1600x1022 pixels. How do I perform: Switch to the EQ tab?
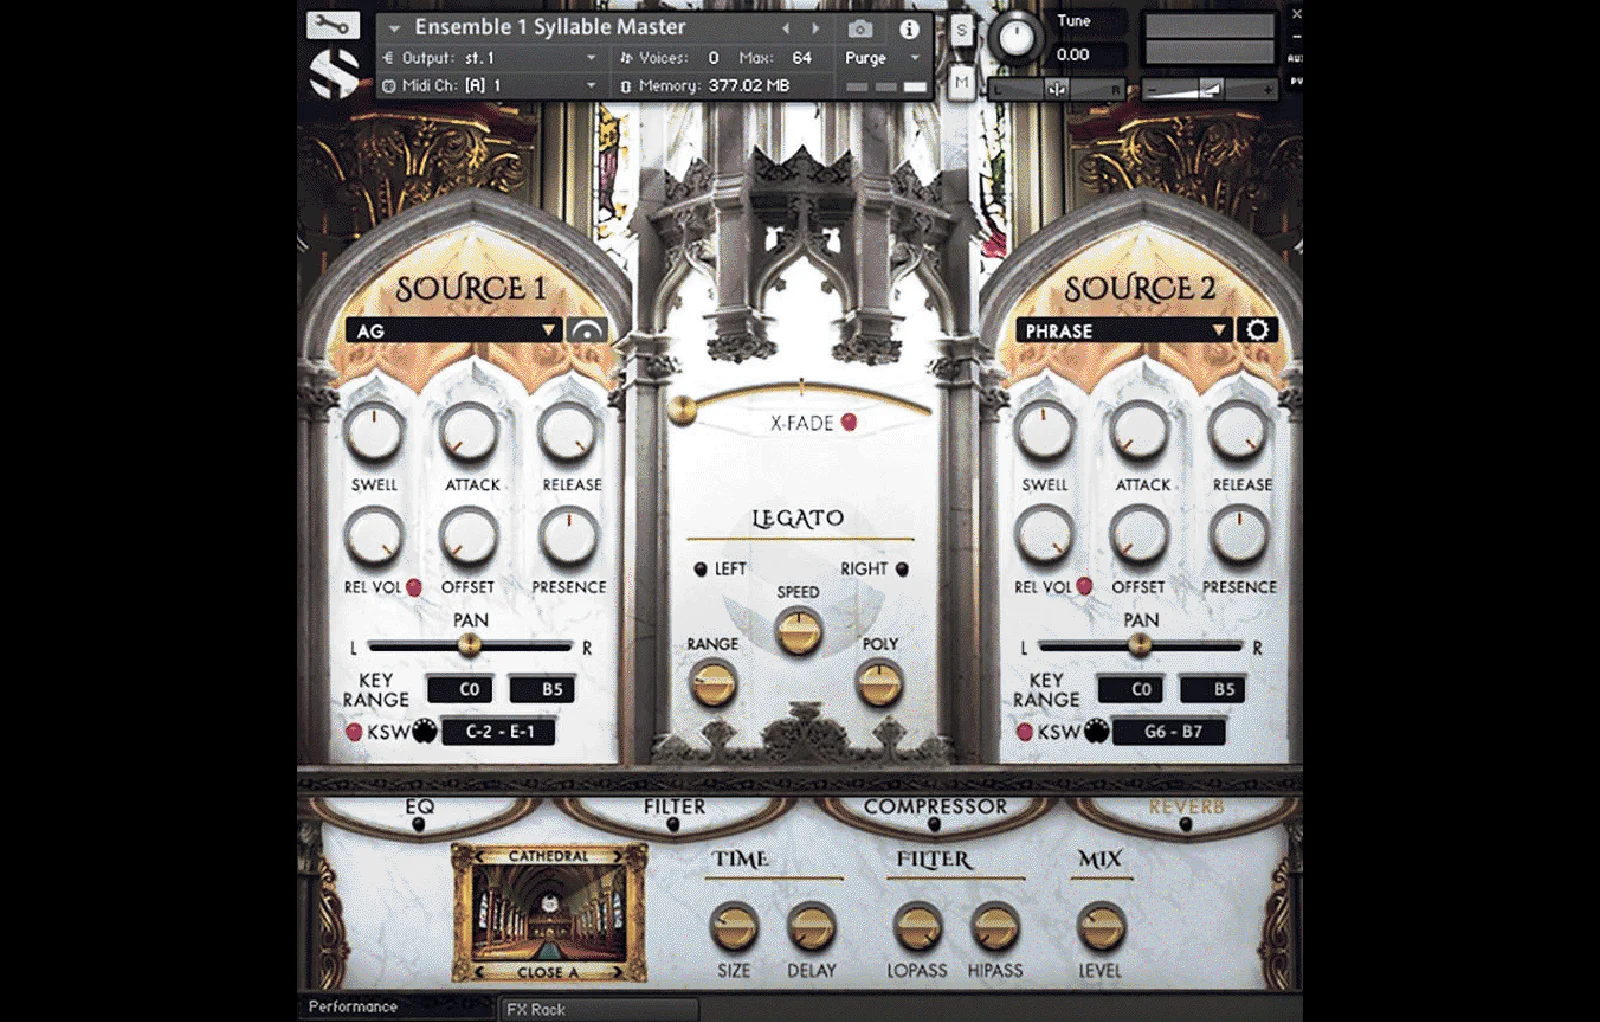tap(419, 807)
